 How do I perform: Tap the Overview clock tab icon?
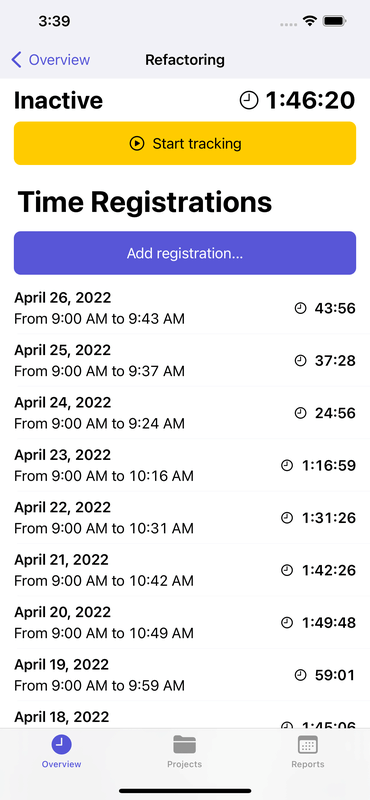point(61,745)
